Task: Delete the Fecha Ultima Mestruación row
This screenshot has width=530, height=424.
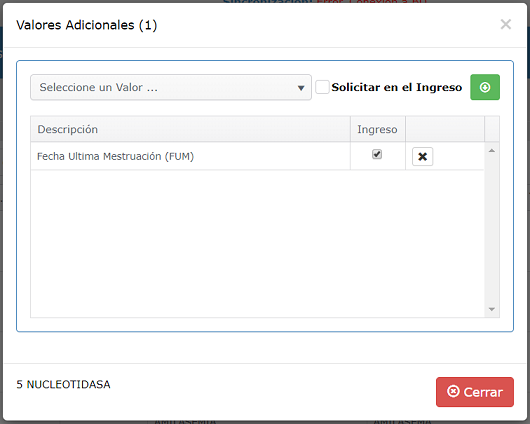Action: [422, 157]
